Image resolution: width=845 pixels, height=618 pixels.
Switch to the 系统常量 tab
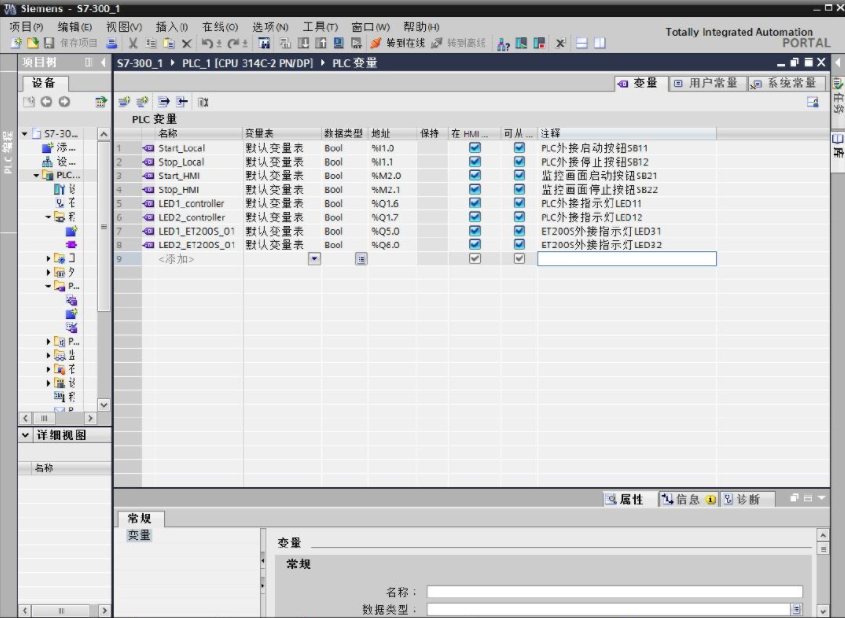click(786, 83)
